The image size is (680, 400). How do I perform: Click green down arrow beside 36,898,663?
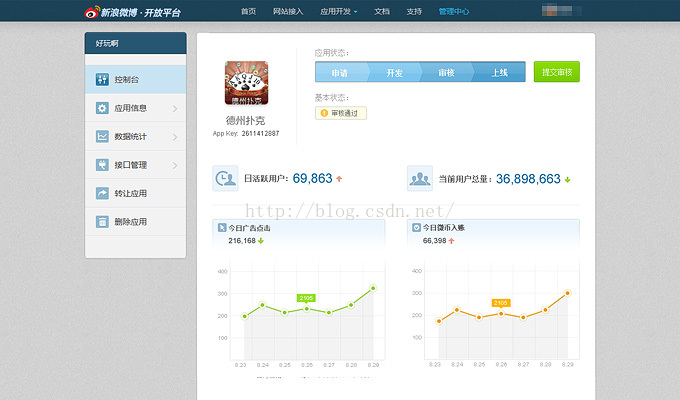(x=567, y=180)
